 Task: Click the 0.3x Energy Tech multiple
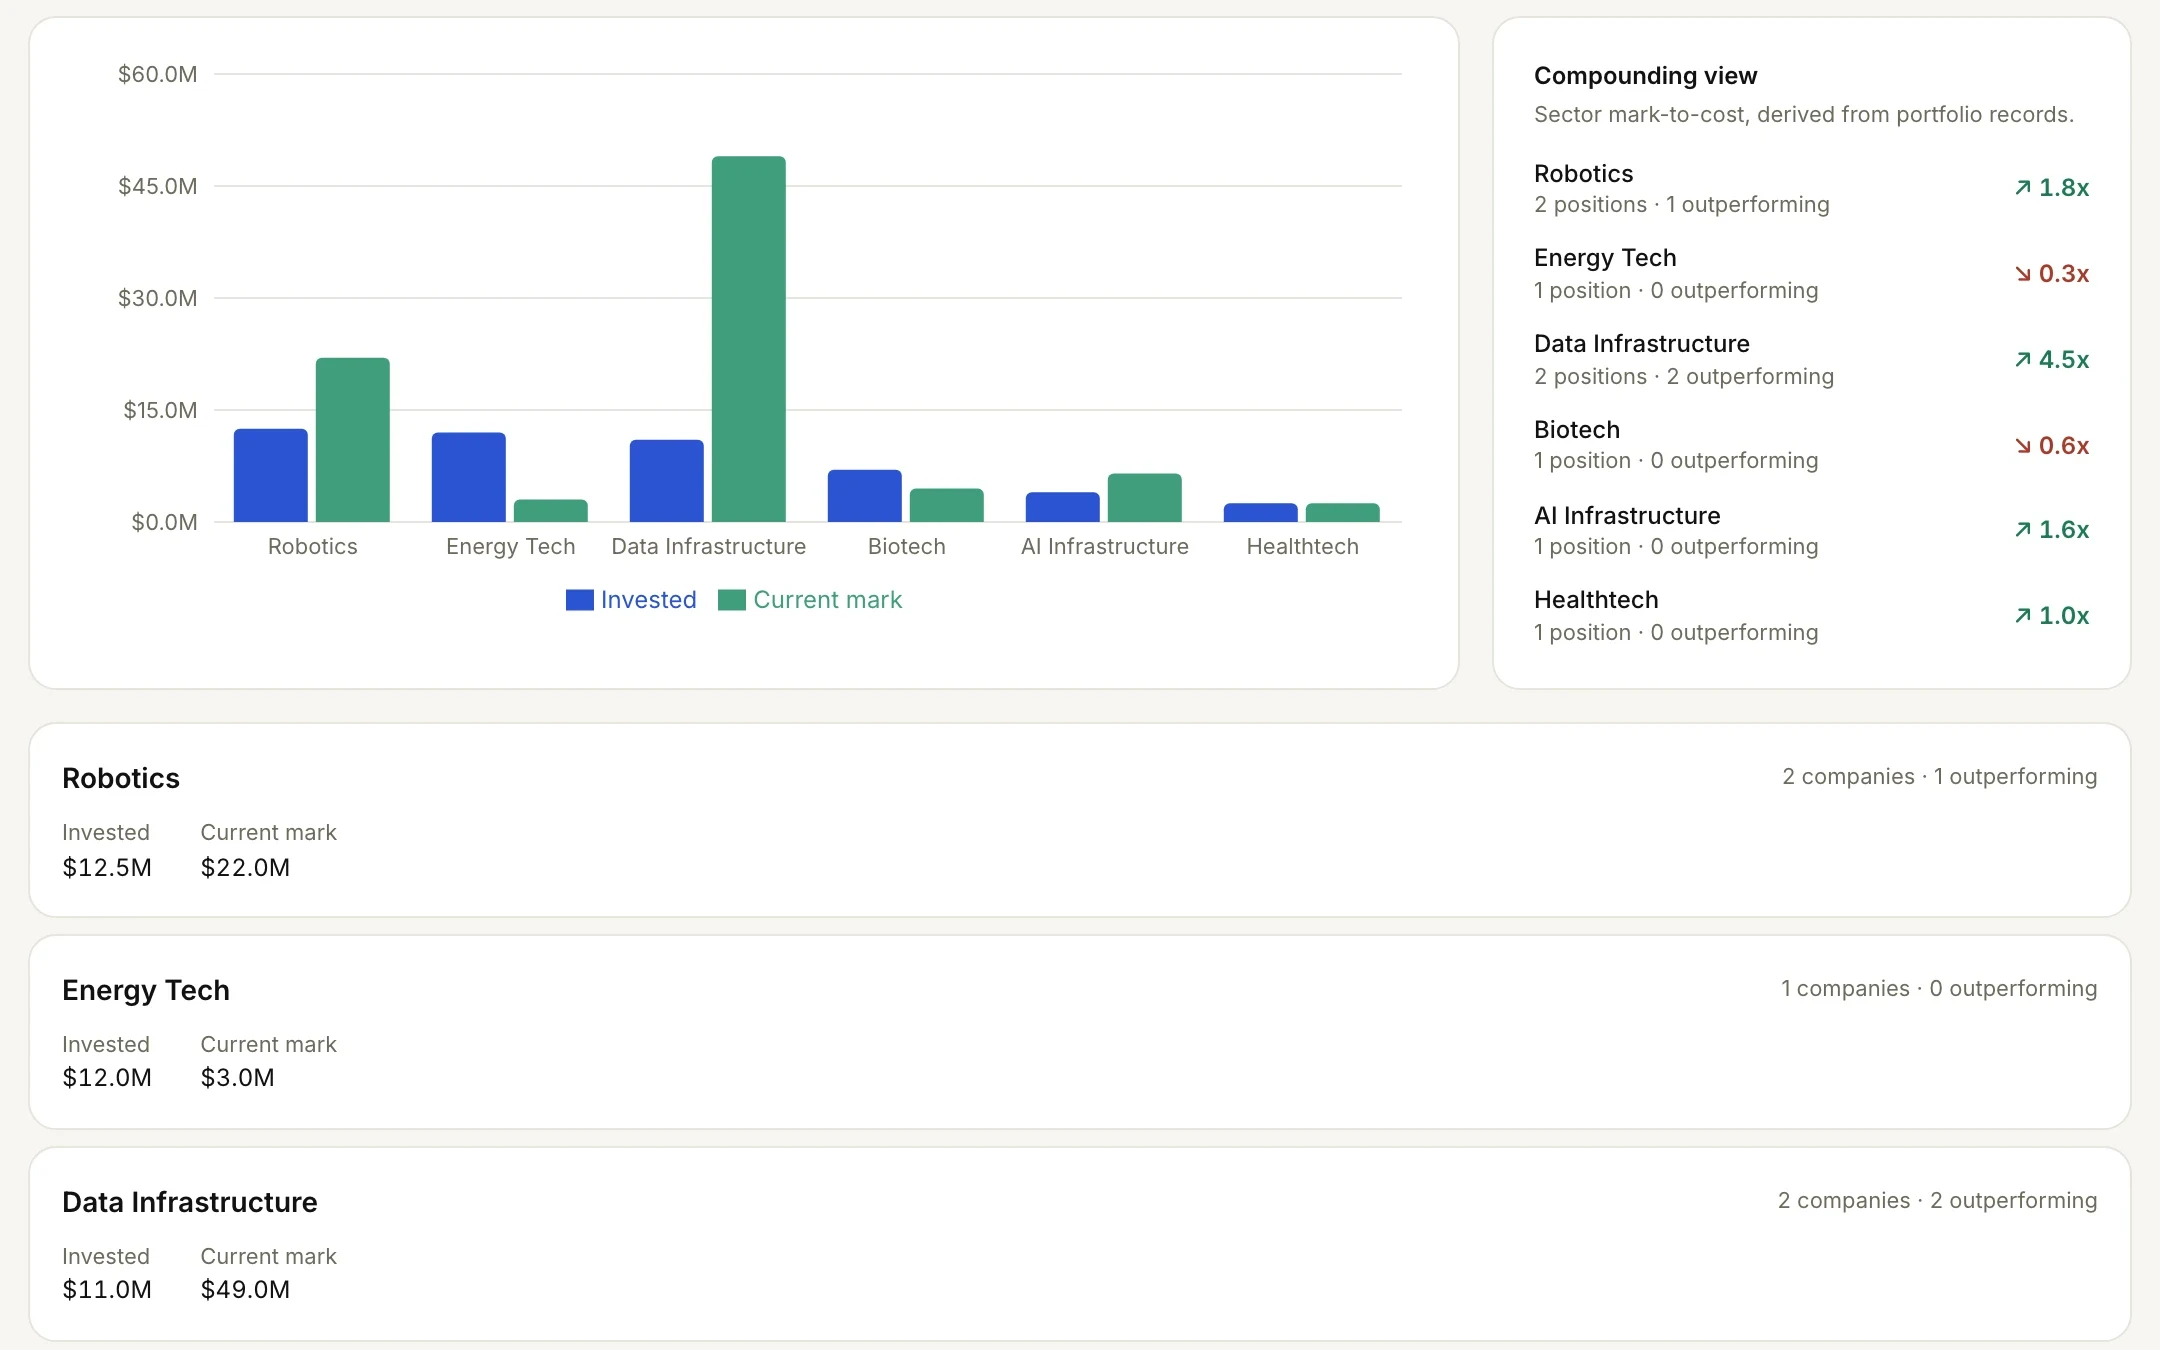tap(2064, 274)
